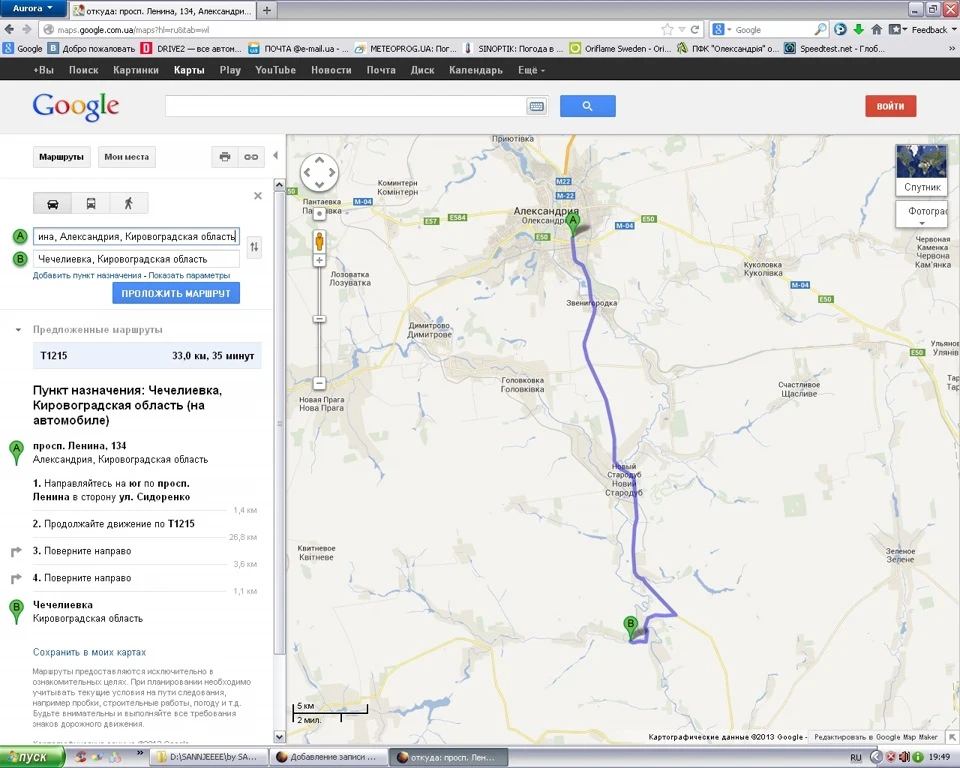960x768 pixels.
Task: Select driving mode car icon
Action: pyautogui.click(x=53, y=203)
